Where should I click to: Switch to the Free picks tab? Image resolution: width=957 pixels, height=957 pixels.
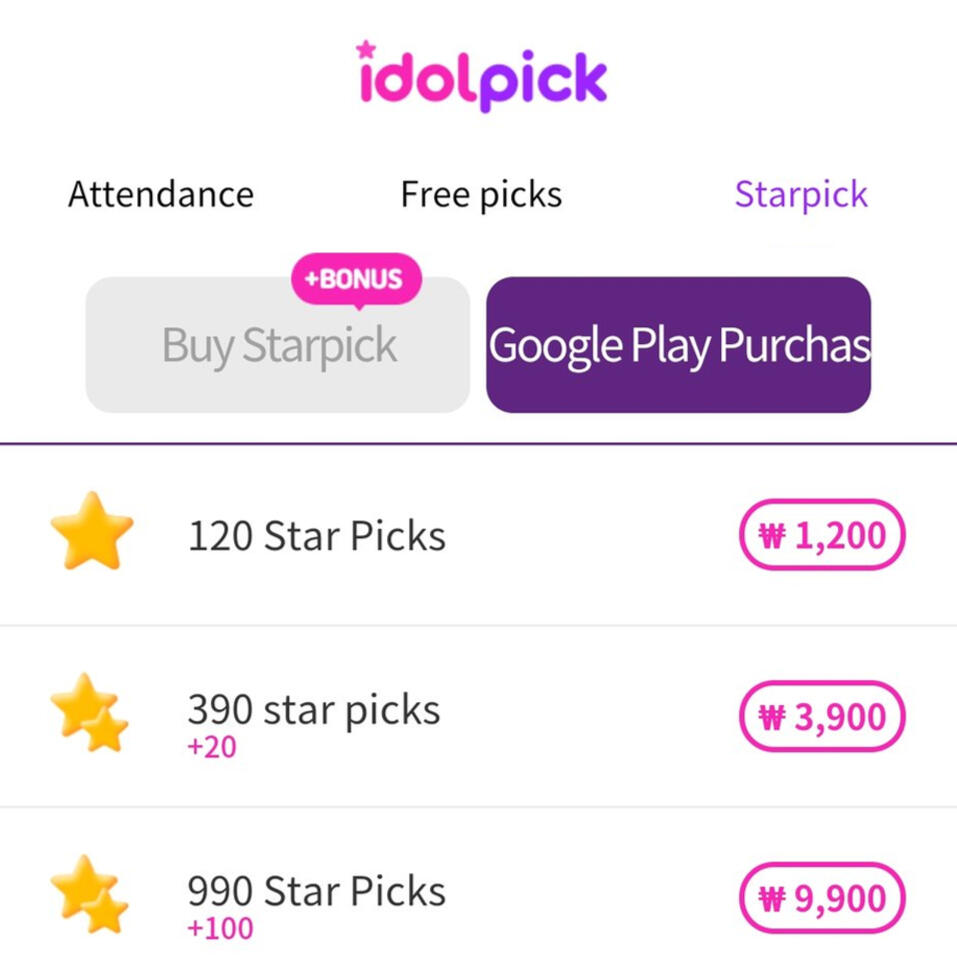coord(481,194)
